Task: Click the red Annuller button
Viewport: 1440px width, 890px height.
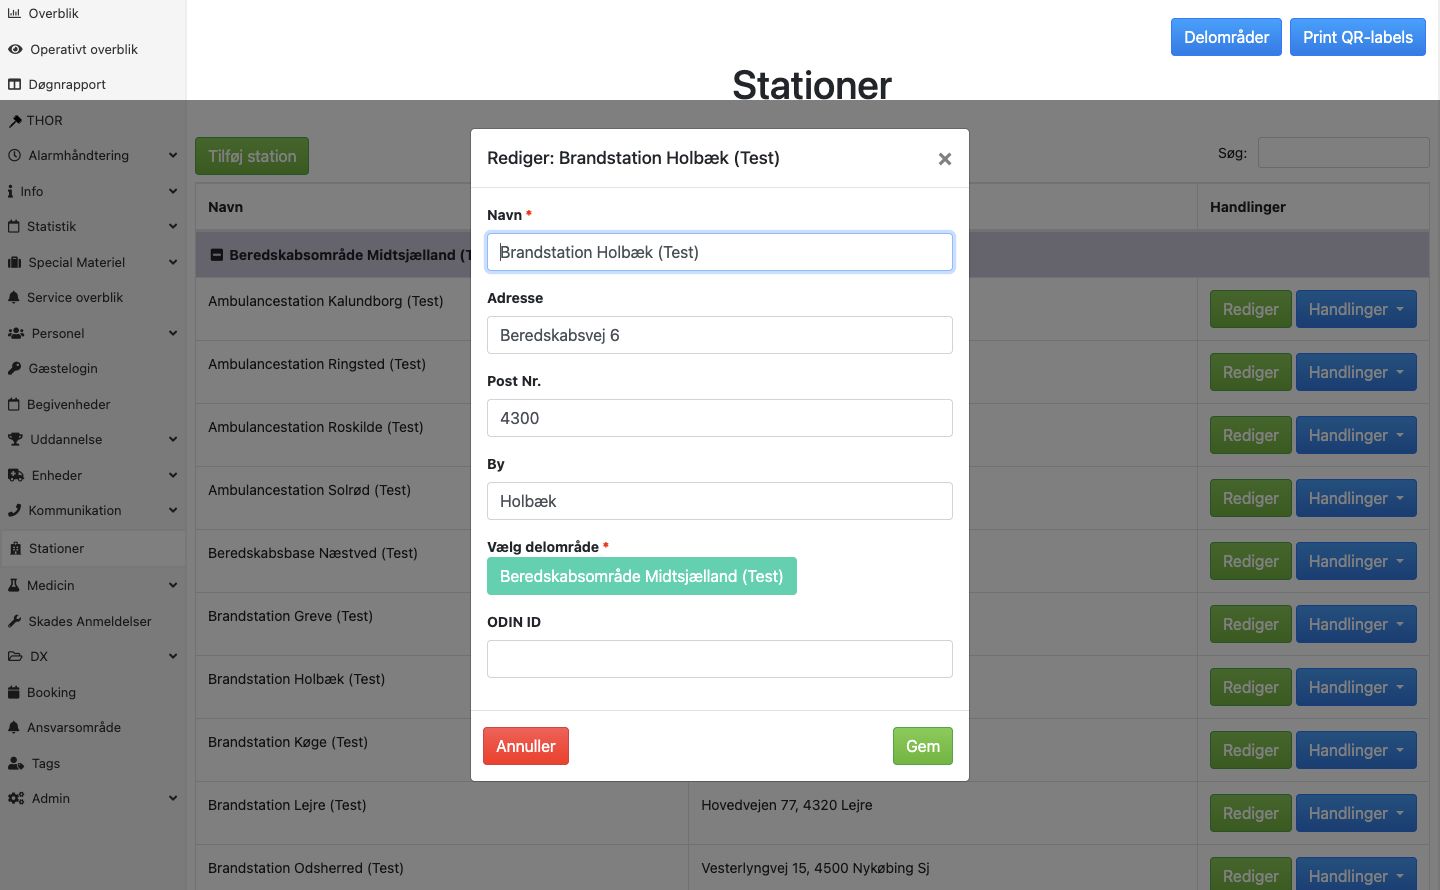Action: [x=526, y=746]
